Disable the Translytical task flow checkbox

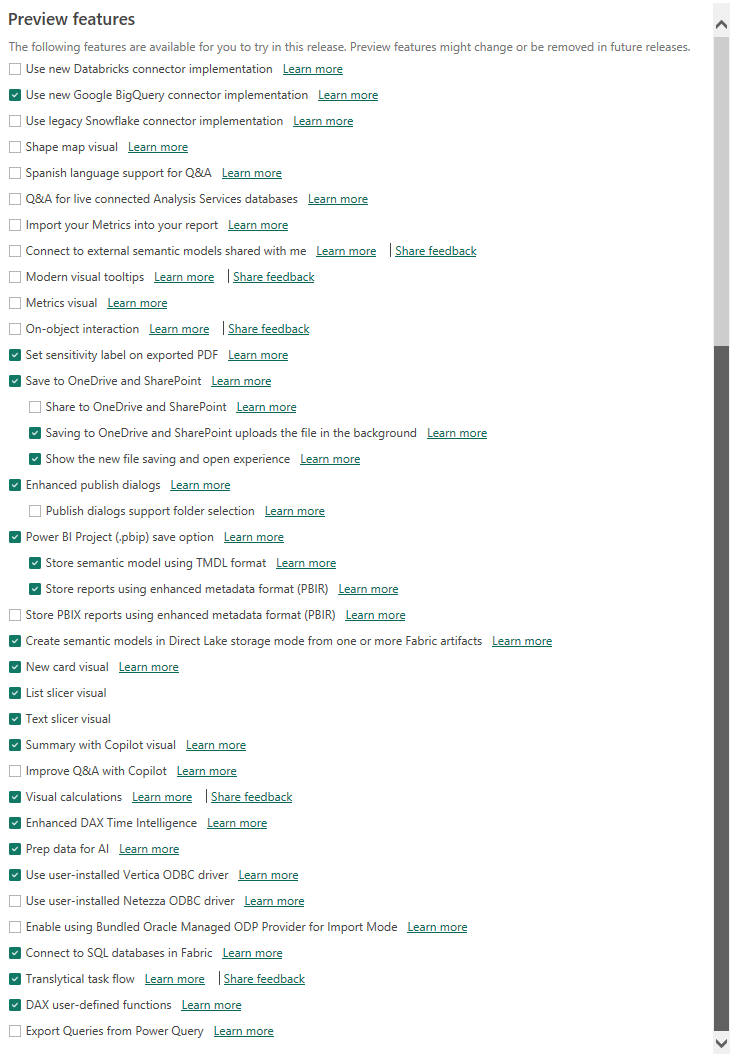(15, 979)
